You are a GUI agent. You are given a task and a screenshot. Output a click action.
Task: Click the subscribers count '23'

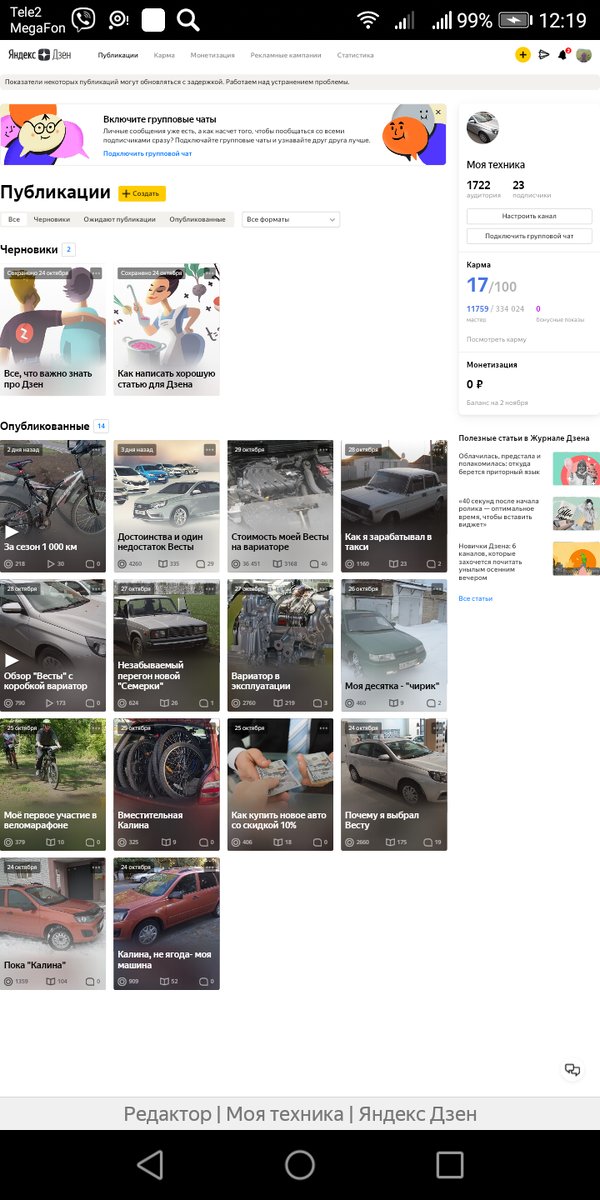(518, 185)
